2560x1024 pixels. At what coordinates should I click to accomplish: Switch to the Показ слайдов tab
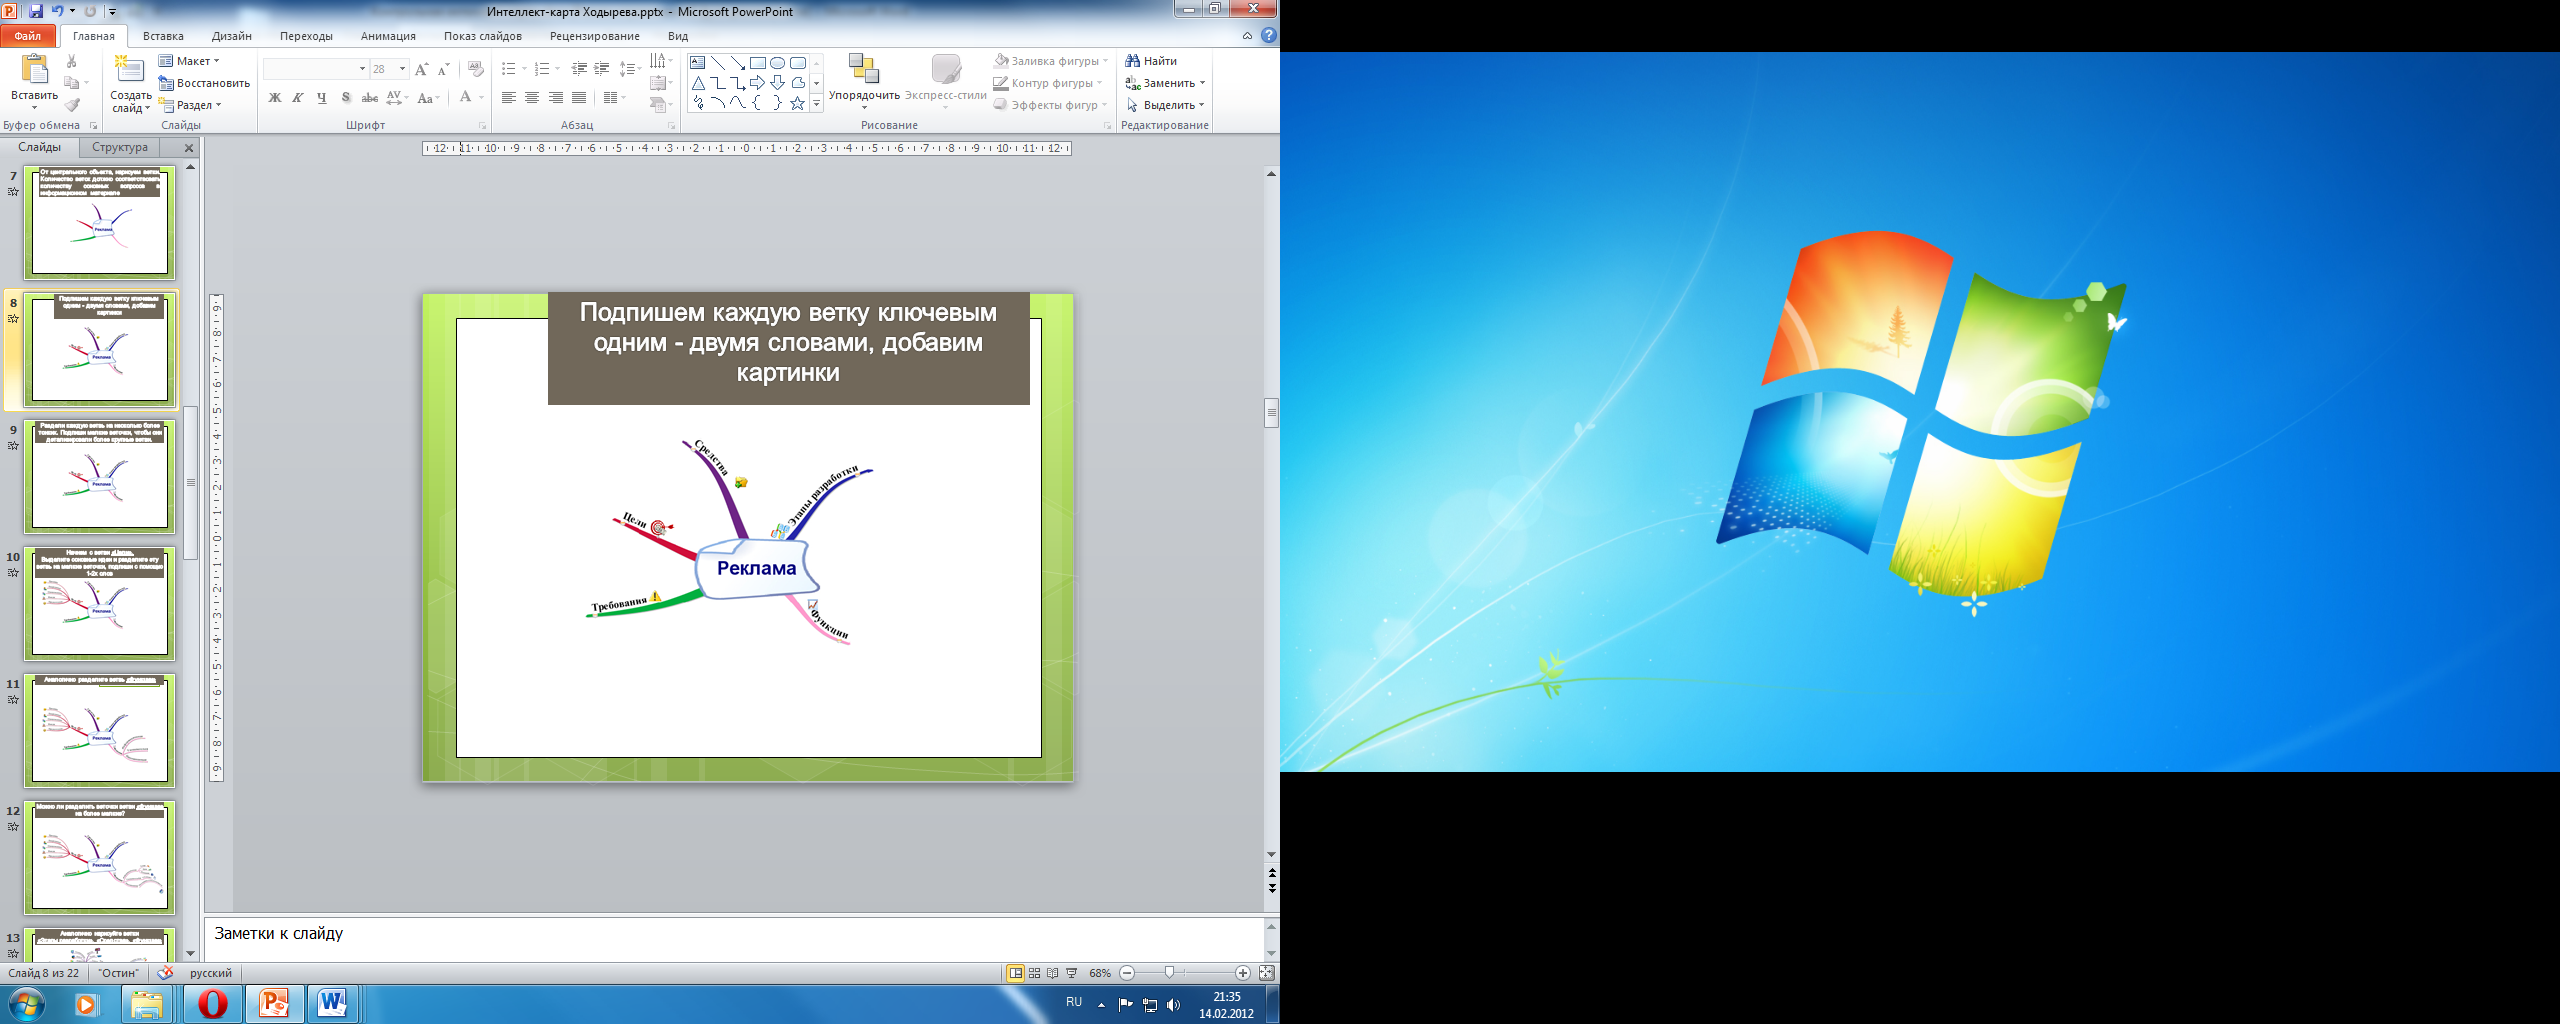(483, 36)
